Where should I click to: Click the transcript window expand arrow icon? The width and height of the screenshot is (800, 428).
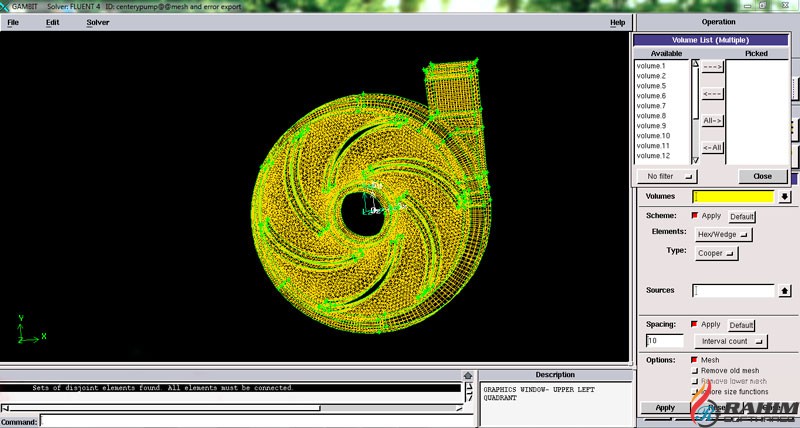coord(468,377)
